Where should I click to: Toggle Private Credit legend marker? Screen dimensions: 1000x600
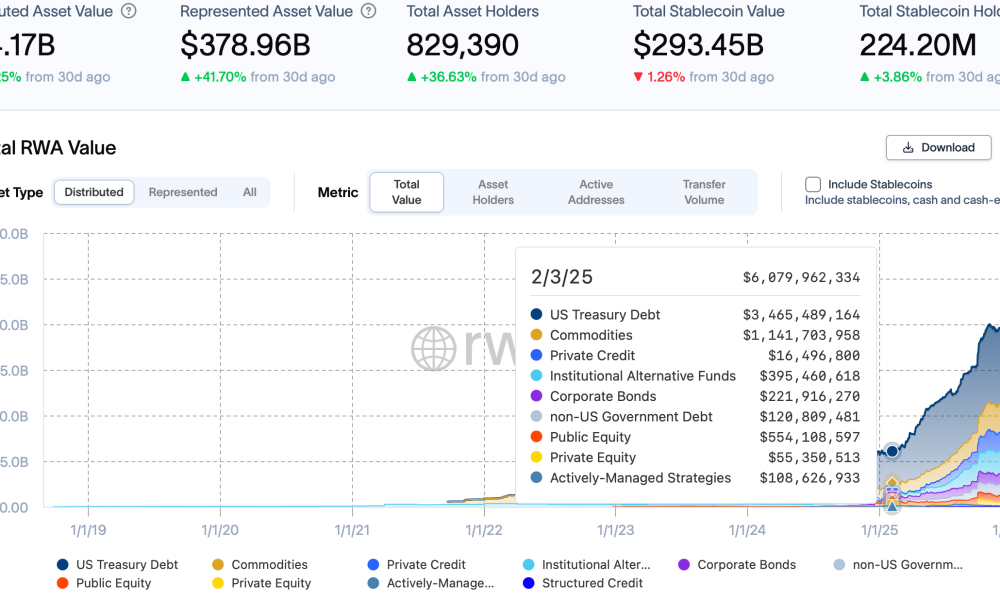point(373,565)
